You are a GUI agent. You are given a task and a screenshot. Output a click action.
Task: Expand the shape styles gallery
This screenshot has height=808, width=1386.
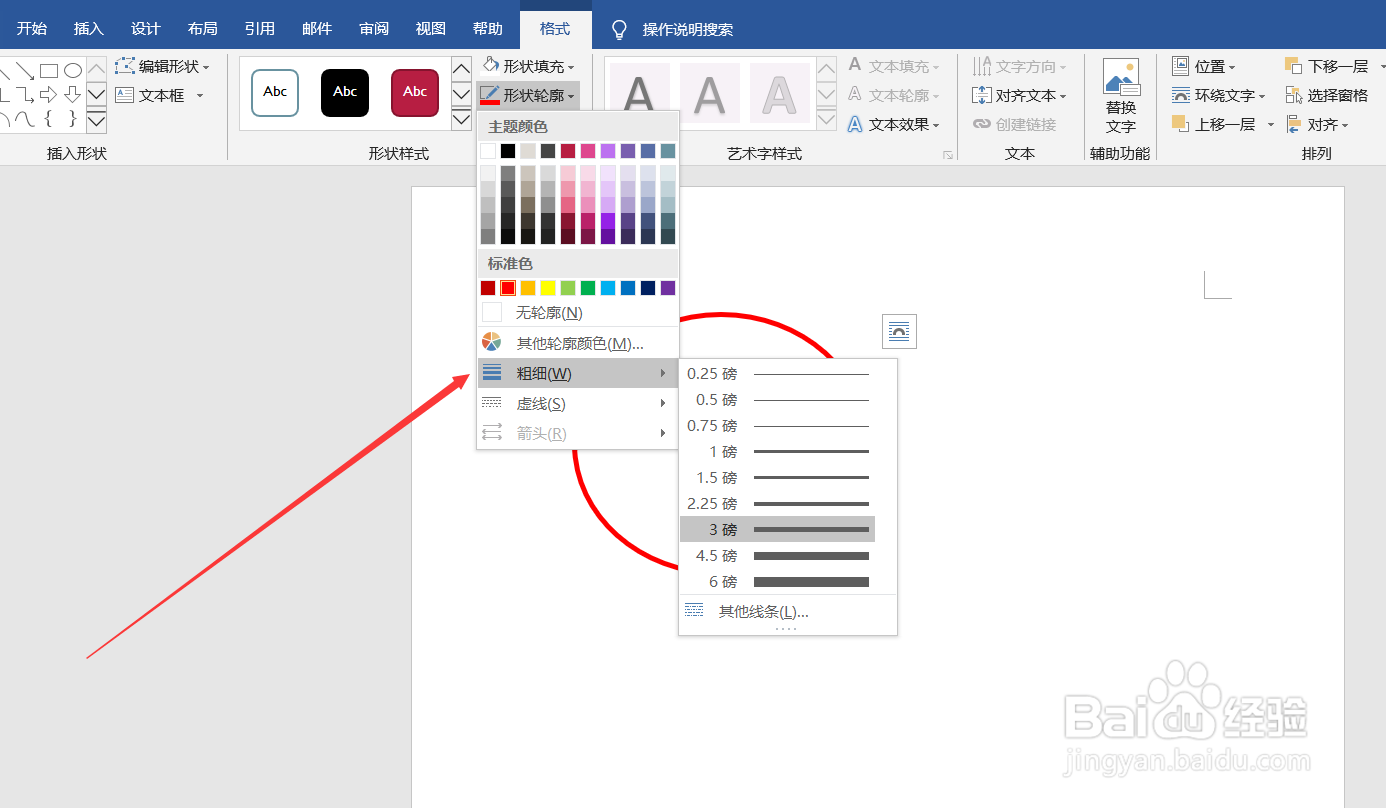tap(461, 120)
